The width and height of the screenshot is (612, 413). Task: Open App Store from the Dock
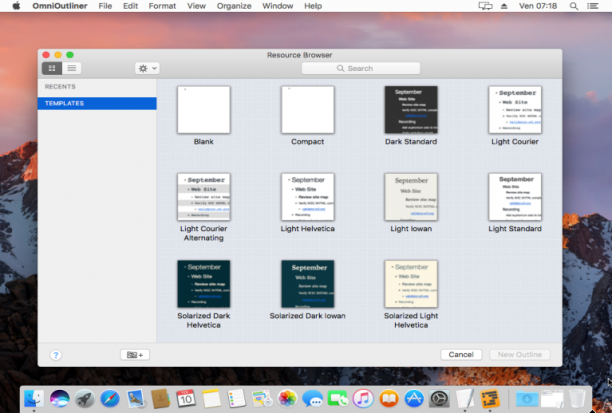[x=414, y=399]
